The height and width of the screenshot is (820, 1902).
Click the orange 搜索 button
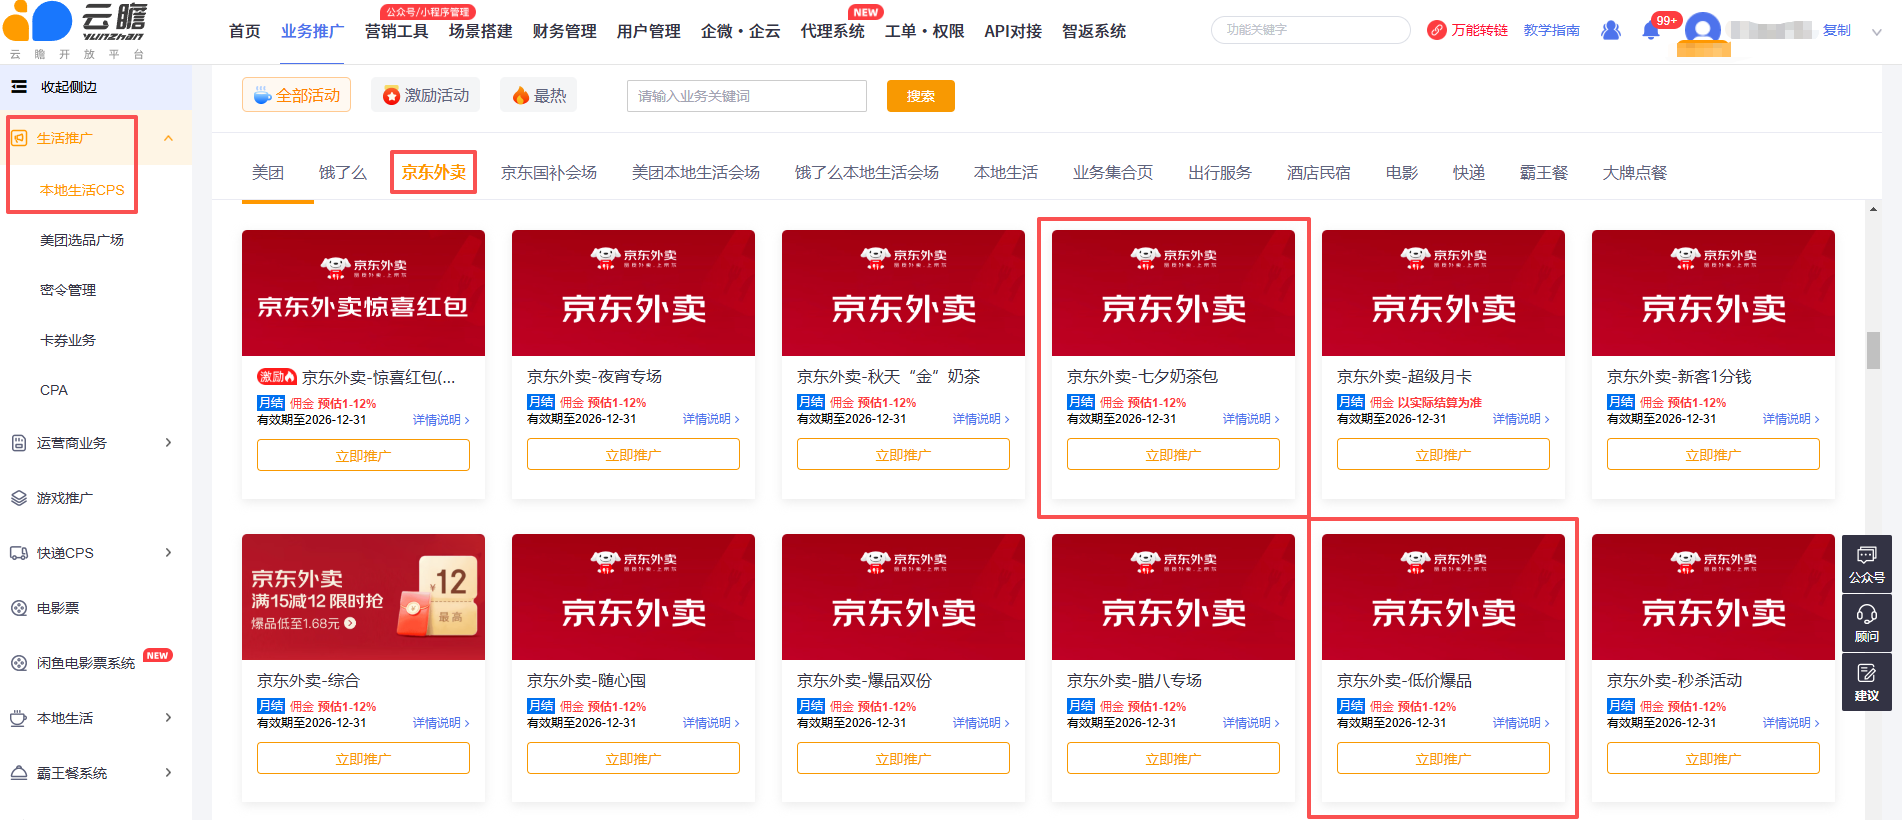pyautogui.click(x=921, y=96)
